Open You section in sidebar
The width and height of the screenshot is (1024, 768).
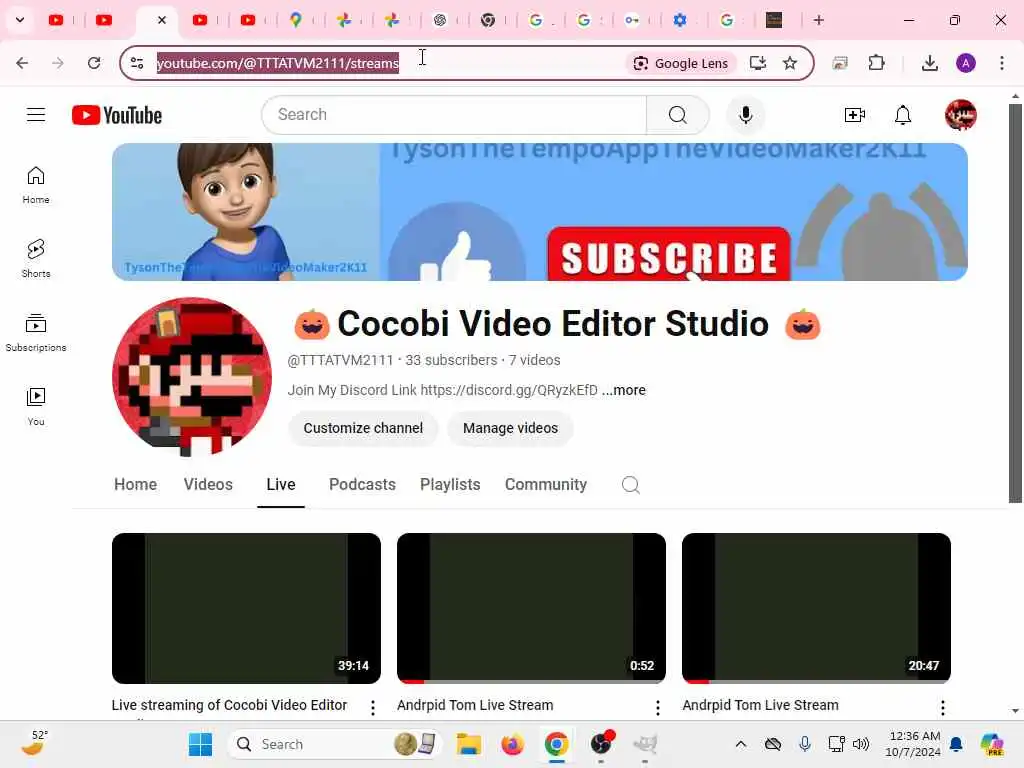point(36,406)
